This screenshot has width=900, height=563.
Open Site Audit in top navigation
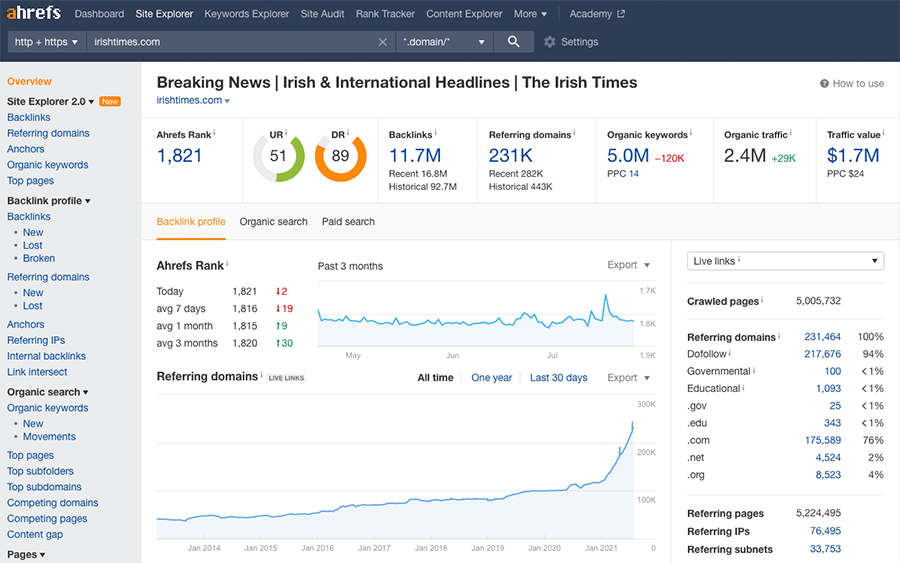coord(323,14)
